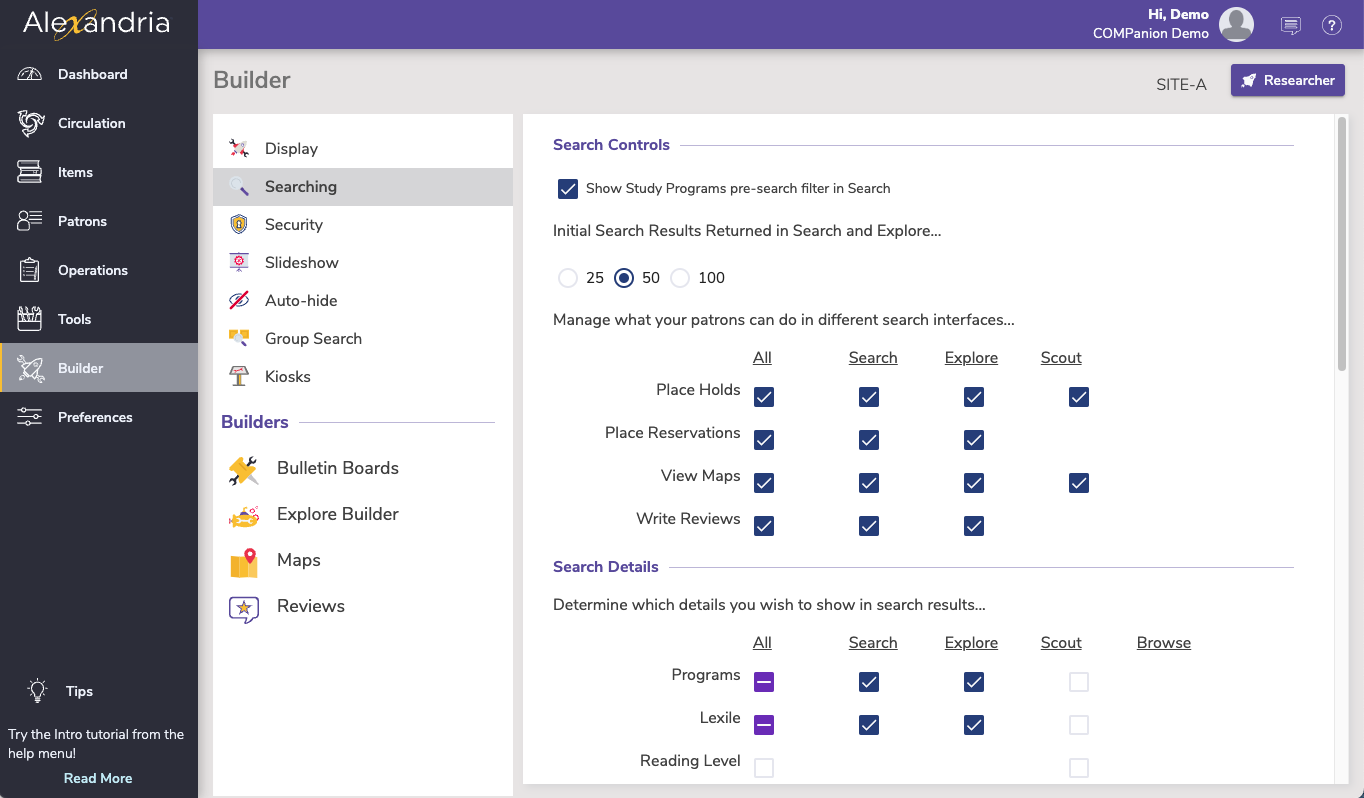Click the Tips lightbulb icon
The image size is (1364, 798).
pos(38,690)
